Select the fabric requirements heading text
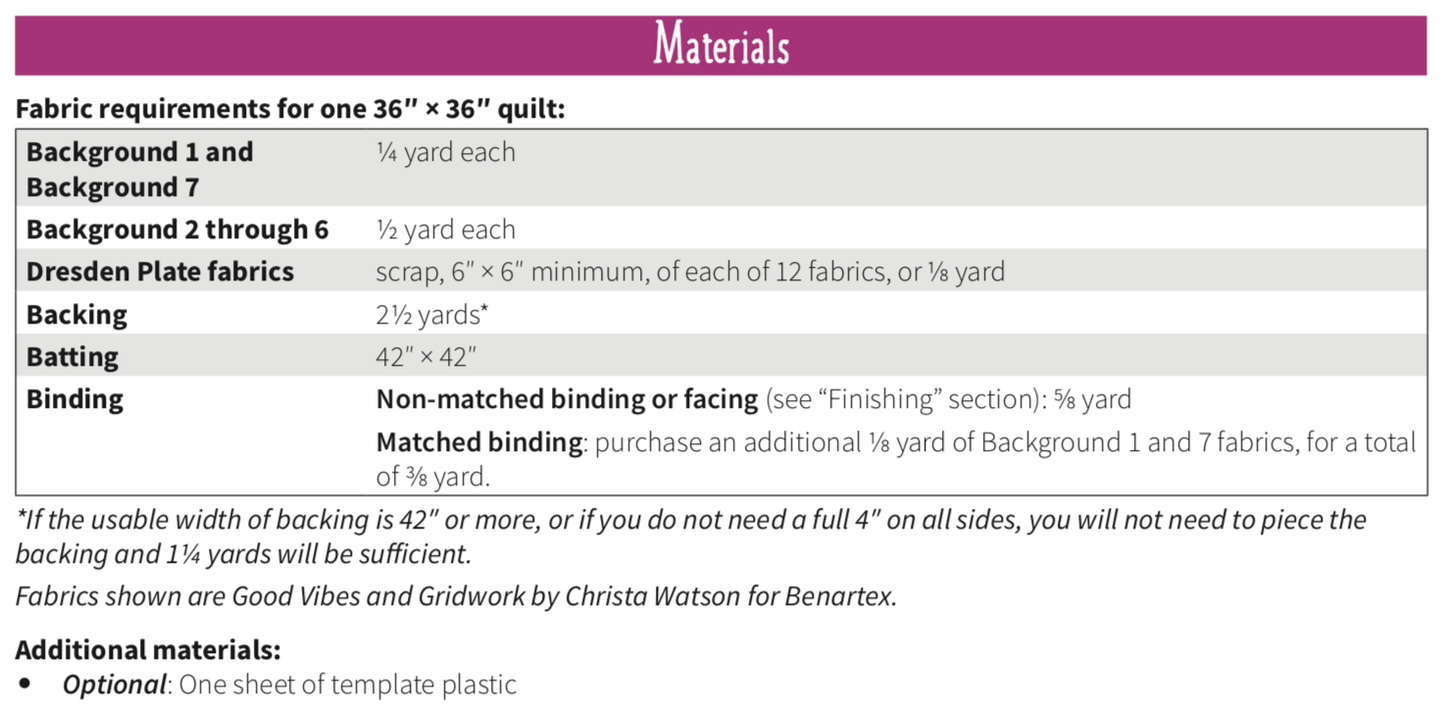This screenshot has height=710, width=1445. coord(290,108)
